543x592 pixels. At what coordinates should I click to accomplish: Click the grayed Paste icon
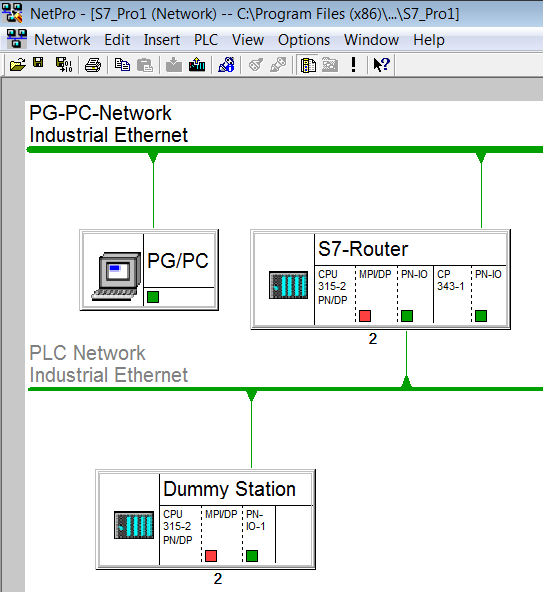point(145,65)
